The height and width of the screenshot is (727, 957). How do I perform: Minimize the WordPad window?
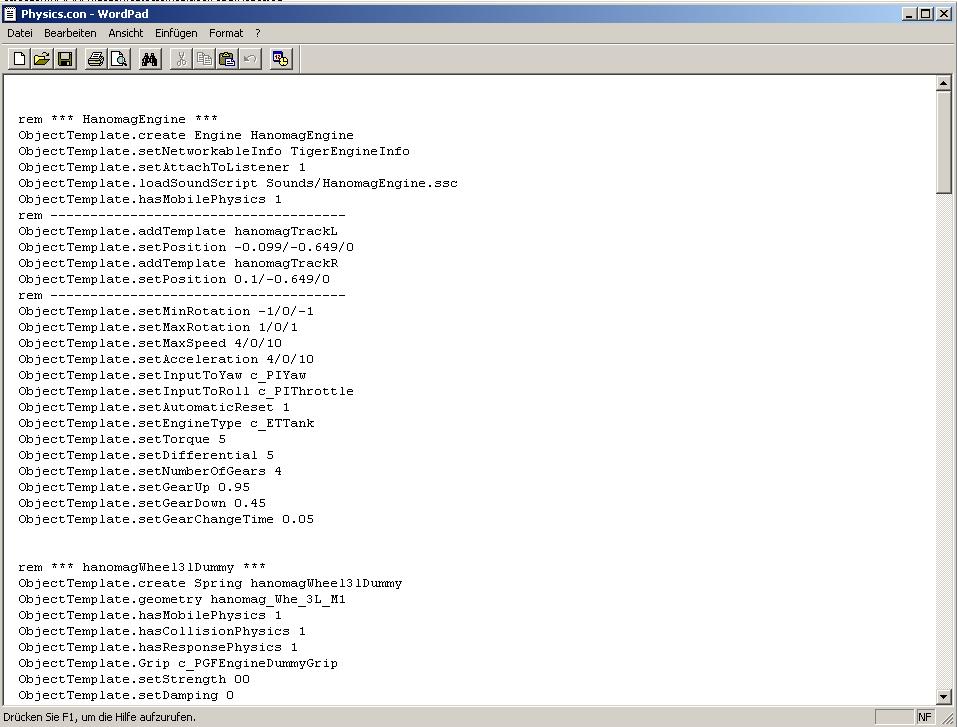[x=909, y=14]
